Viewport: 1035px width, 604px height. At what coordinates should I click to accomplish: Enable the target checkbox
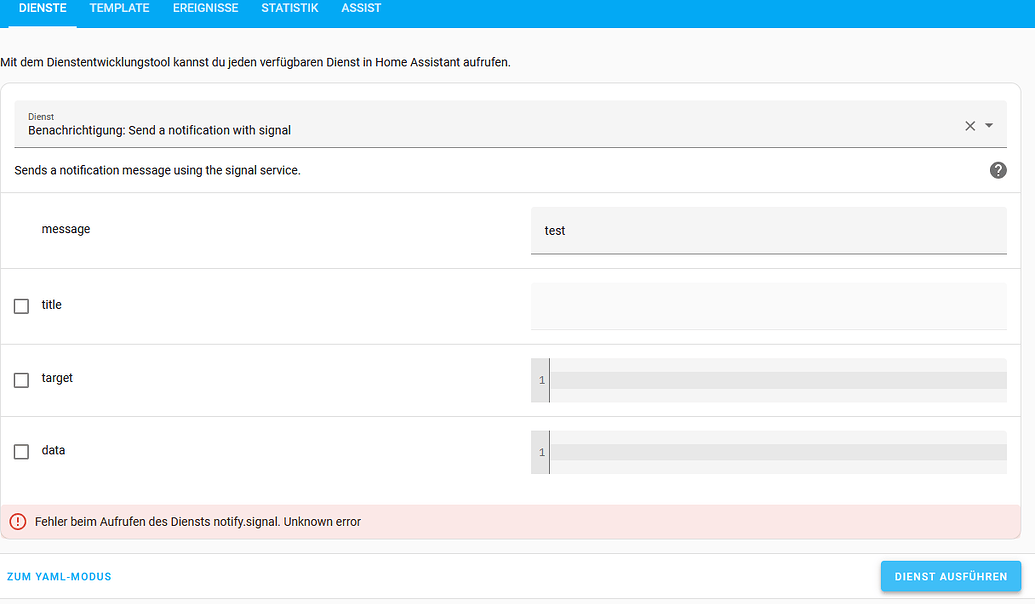click(x=21, y=379)
